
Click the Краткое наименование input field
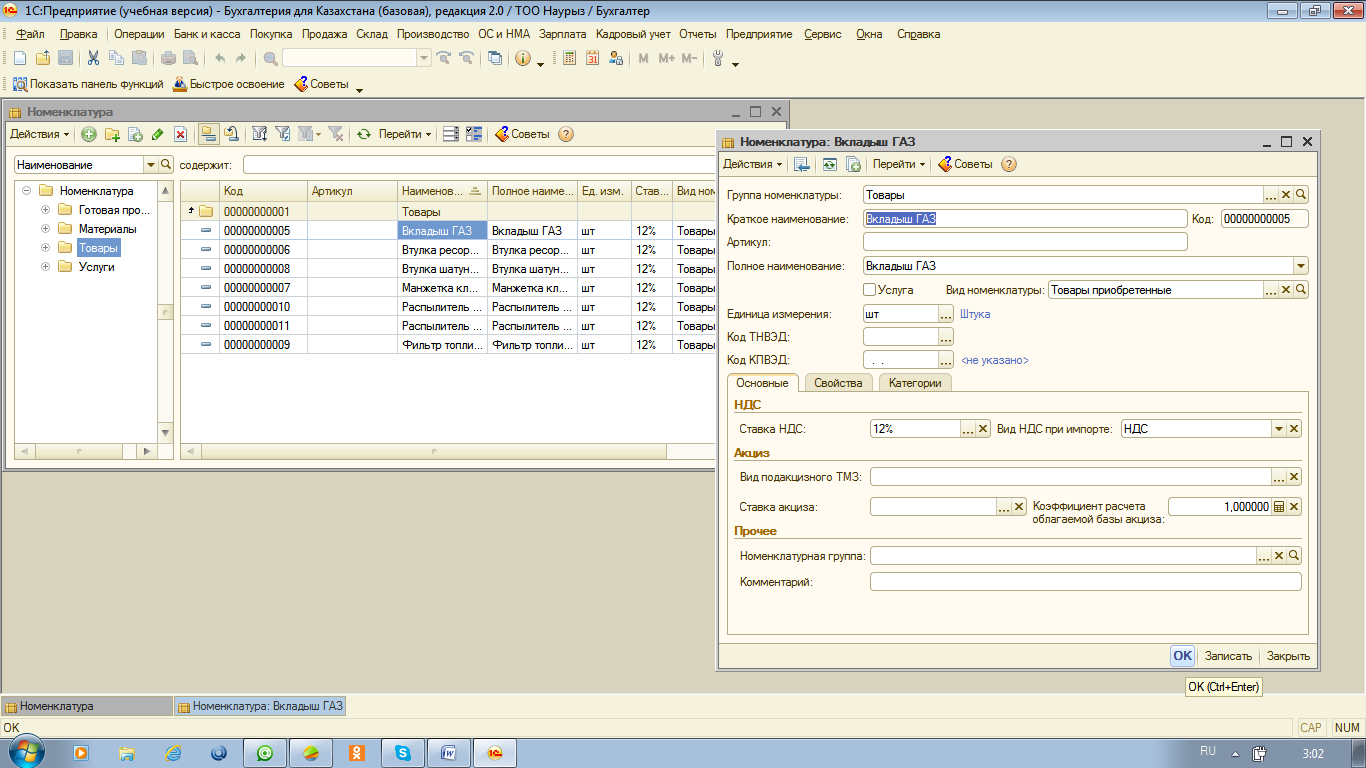[1025, 219]
